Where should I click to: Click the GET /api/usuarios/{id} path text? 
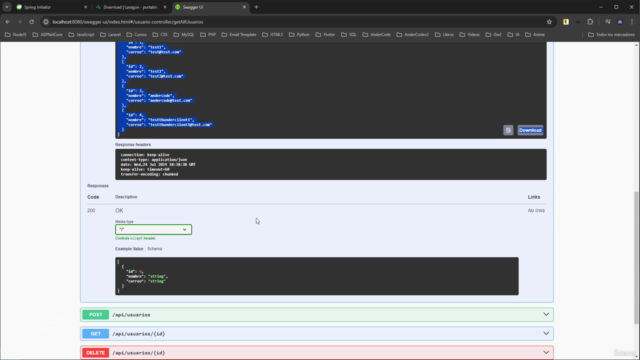pos(139,334)
